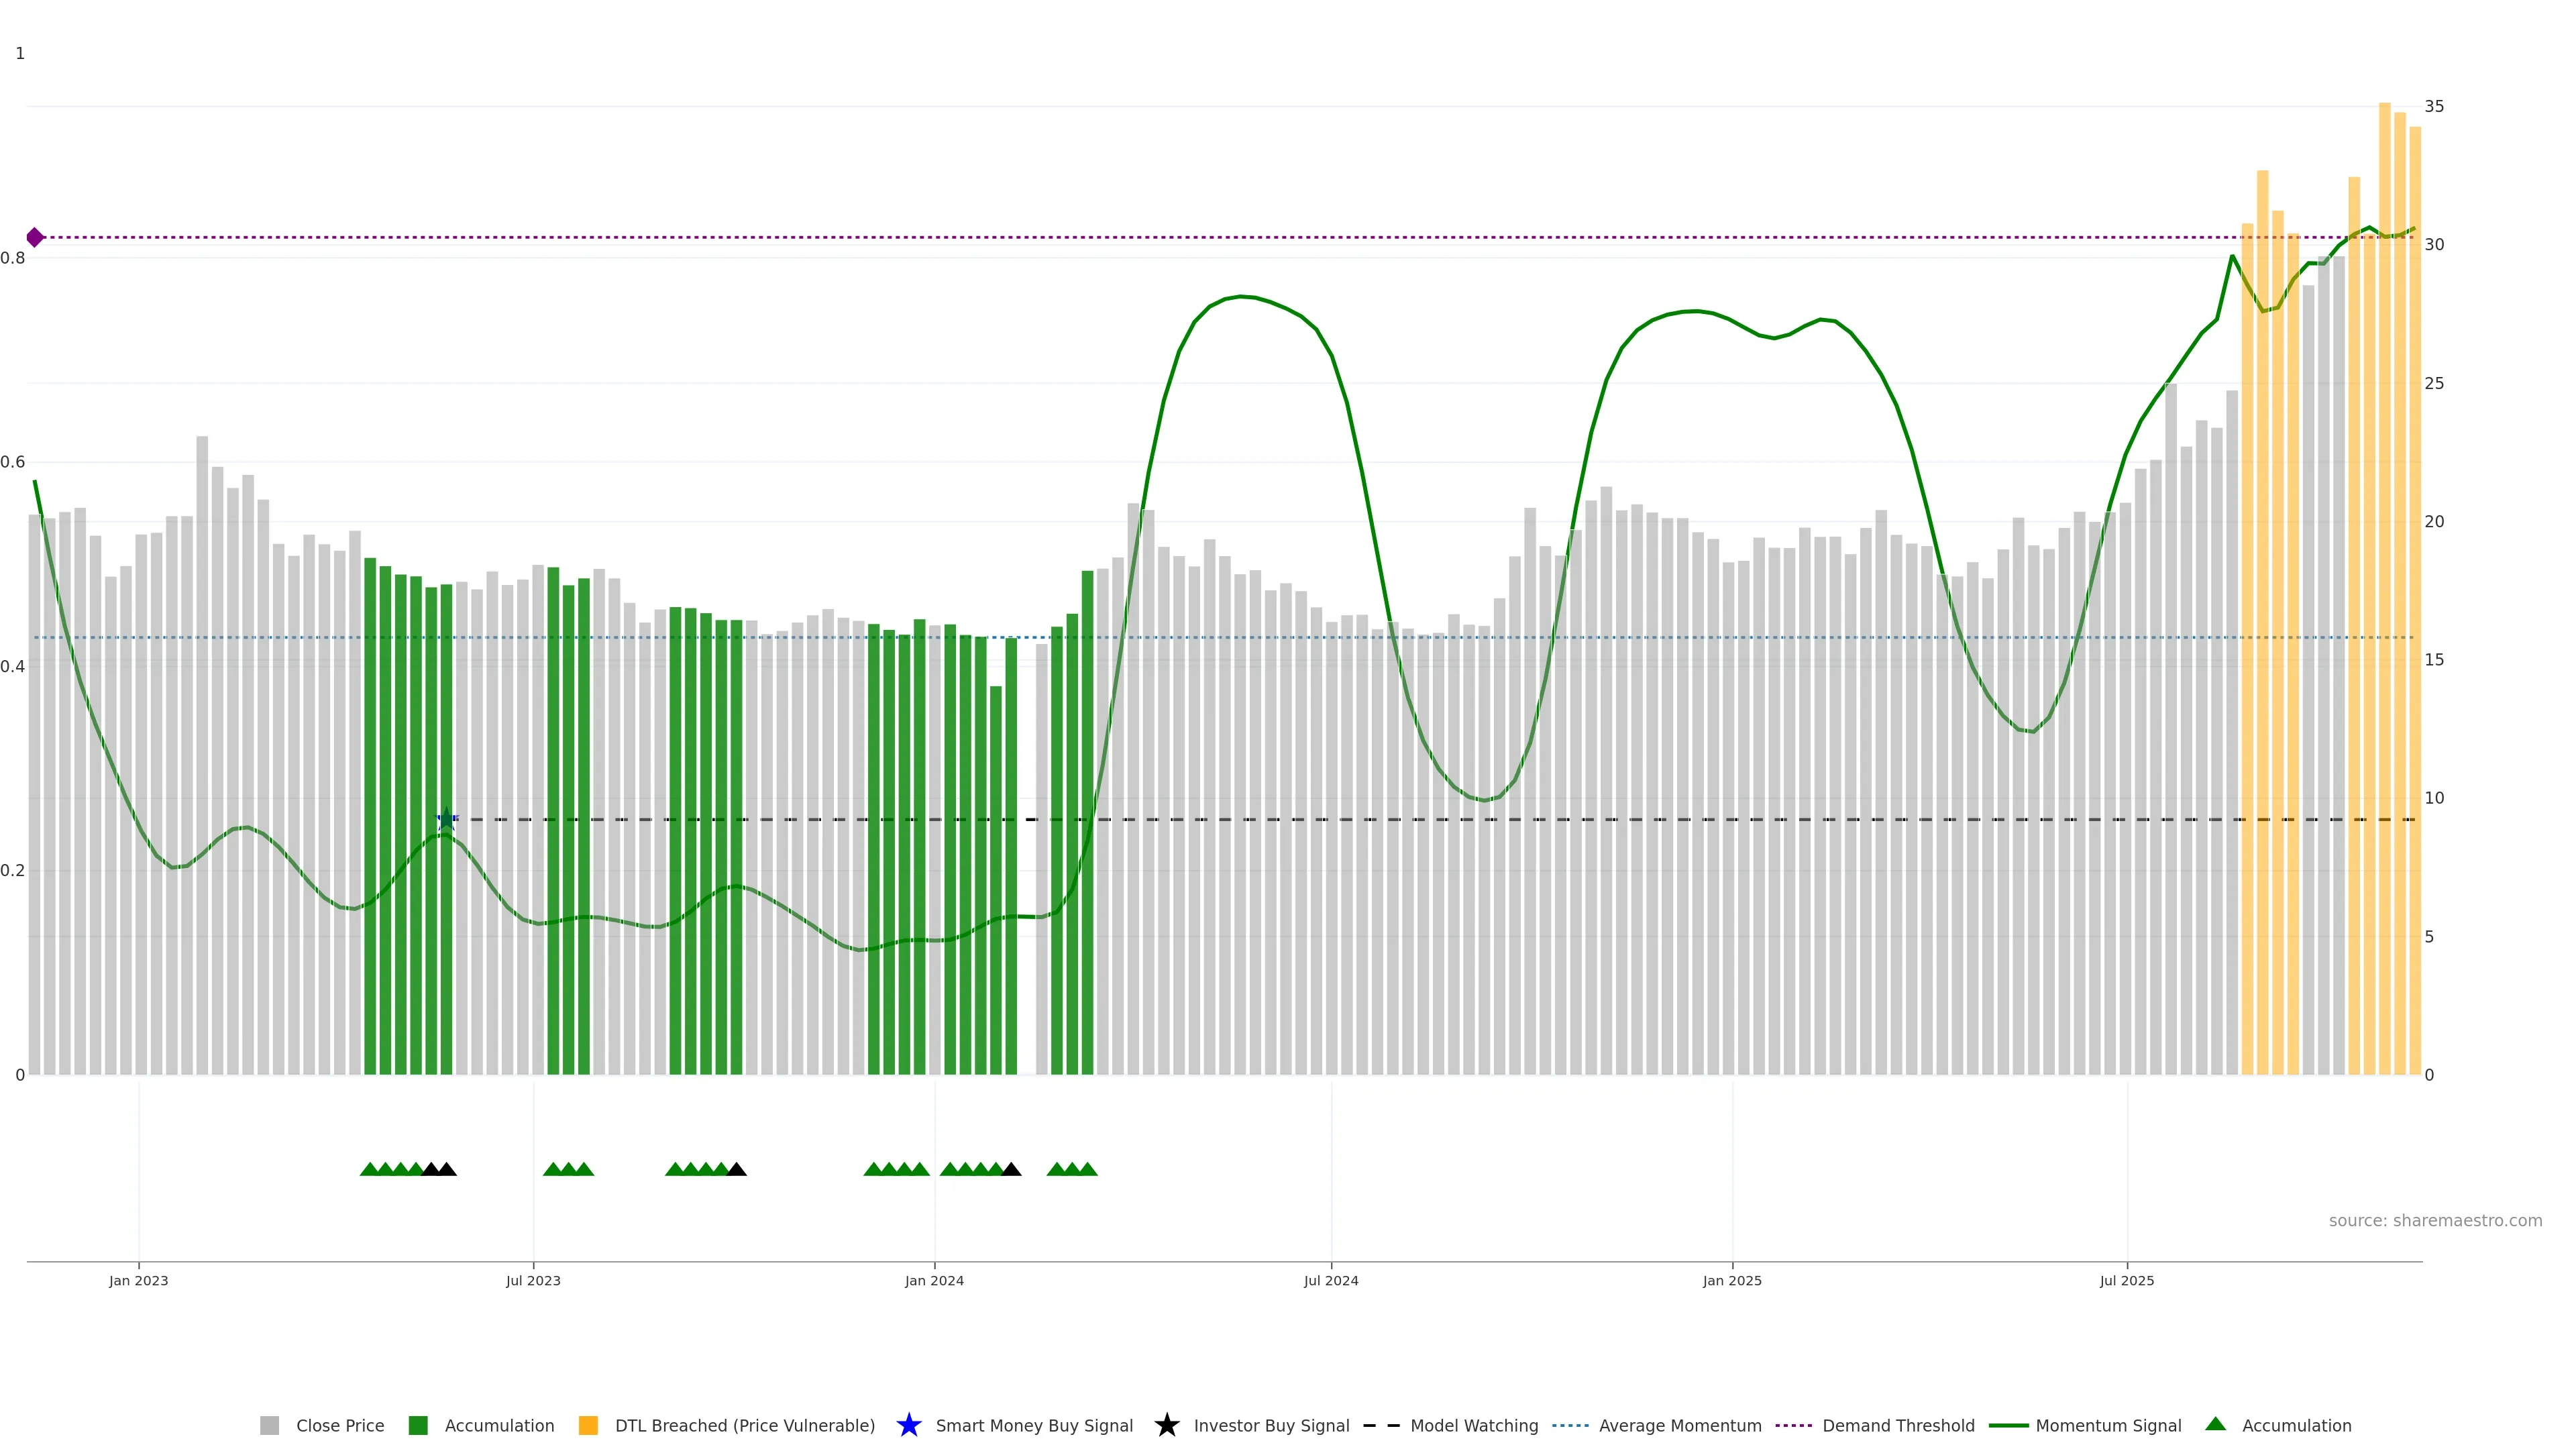This screenshot has width=2576, height=1449.
Task: Click the Jul 2025 axis label
Action: (2126, 1280)
